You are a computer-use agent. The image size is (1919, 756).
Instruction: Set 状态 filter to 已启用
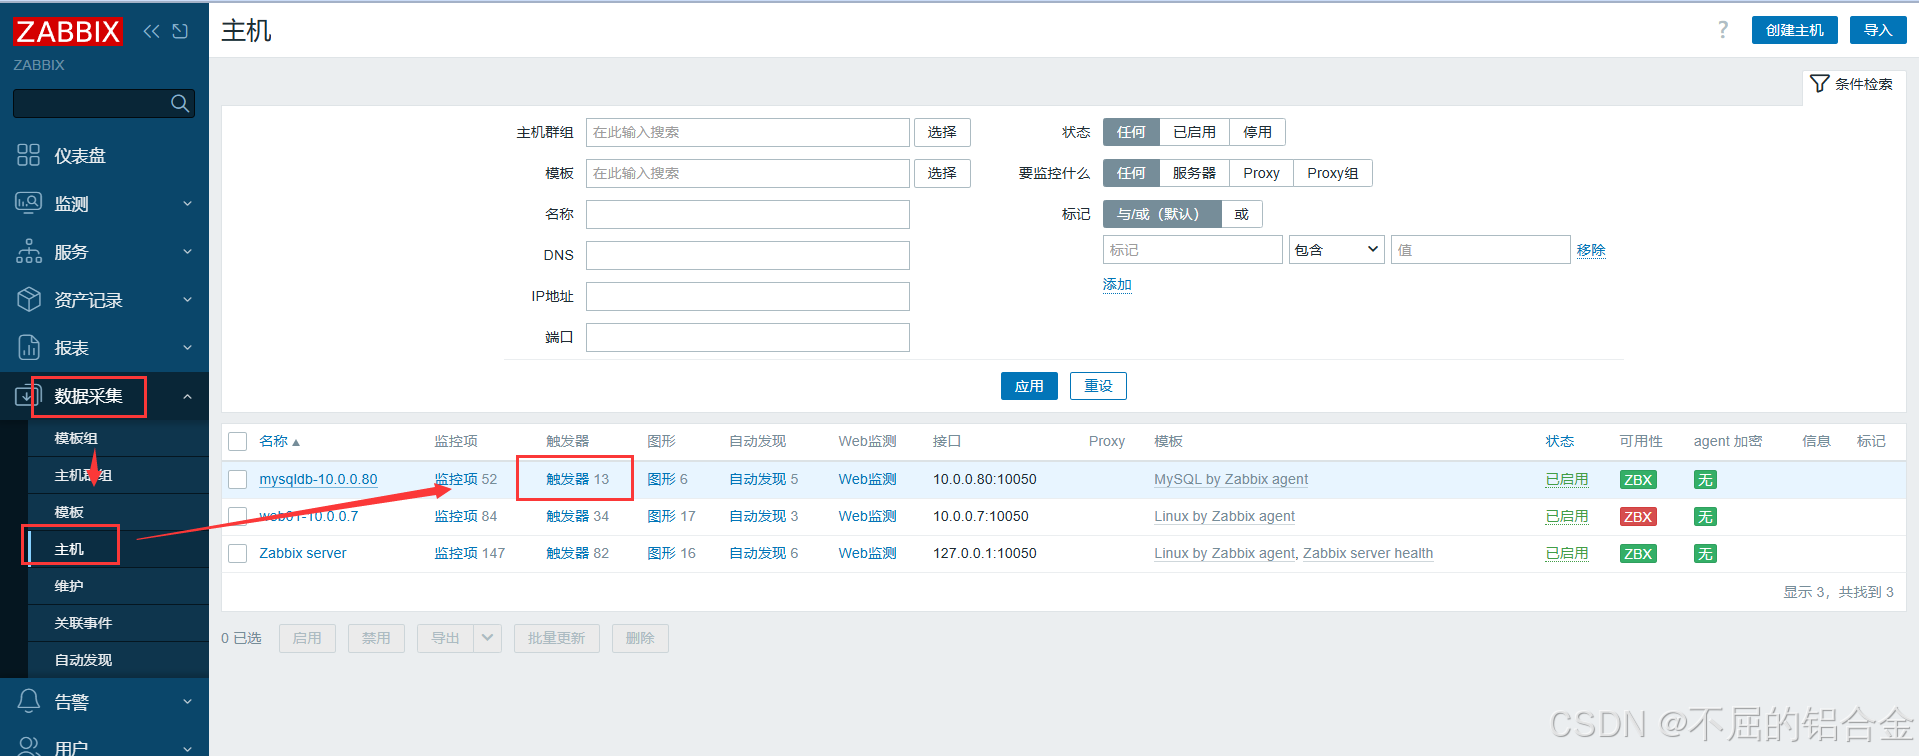coord(1194,132)
